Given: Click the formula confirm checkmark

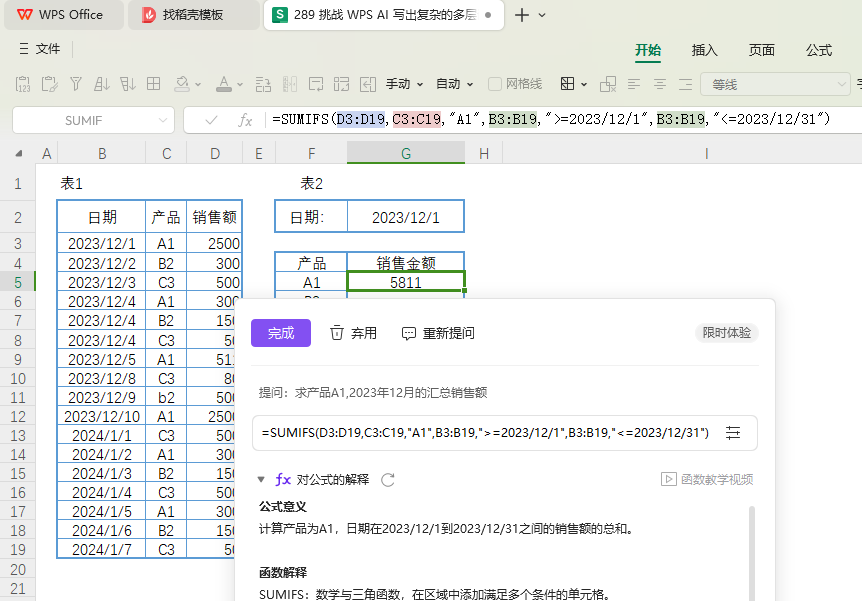Looking at the screenshot, I should point(211,120).
